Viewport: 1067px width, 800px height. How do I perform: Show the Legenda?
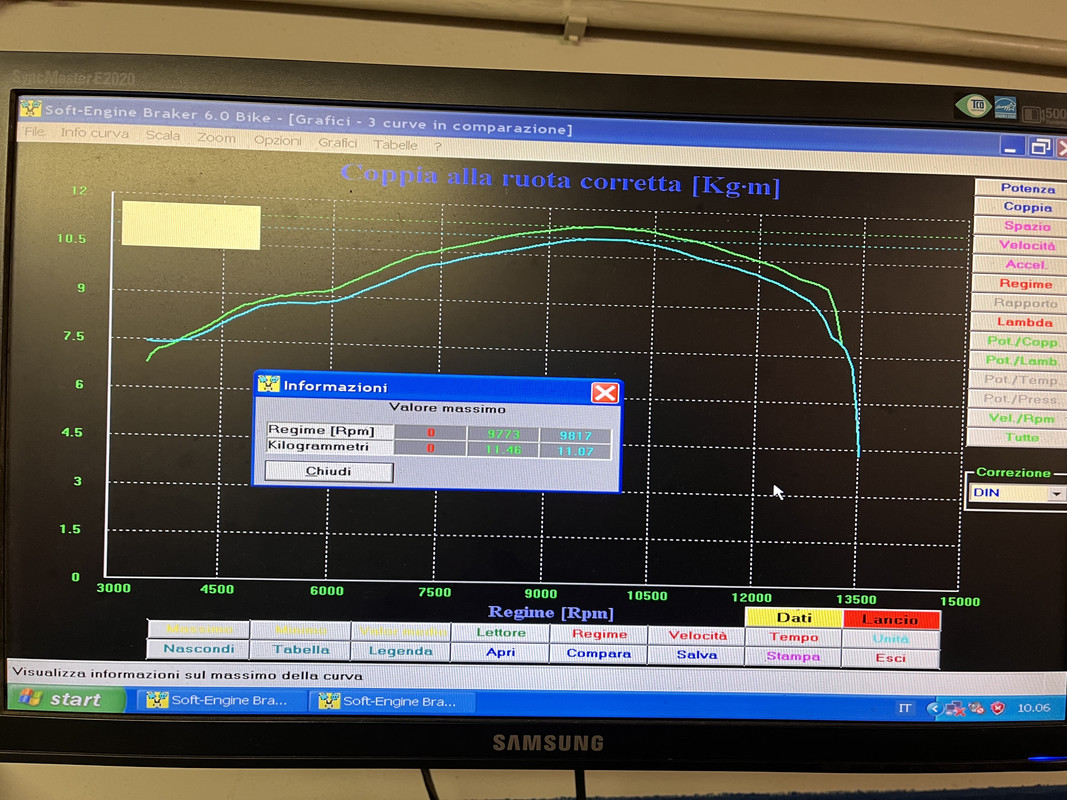[x=401, y=652]
